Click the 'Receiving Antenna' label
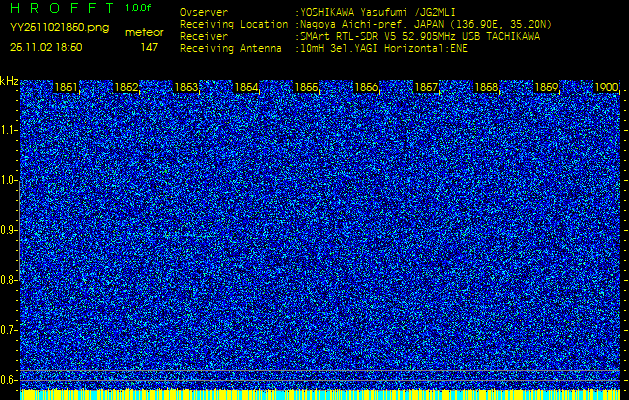This screenshot has width=629, height=400. click(231, 49)
